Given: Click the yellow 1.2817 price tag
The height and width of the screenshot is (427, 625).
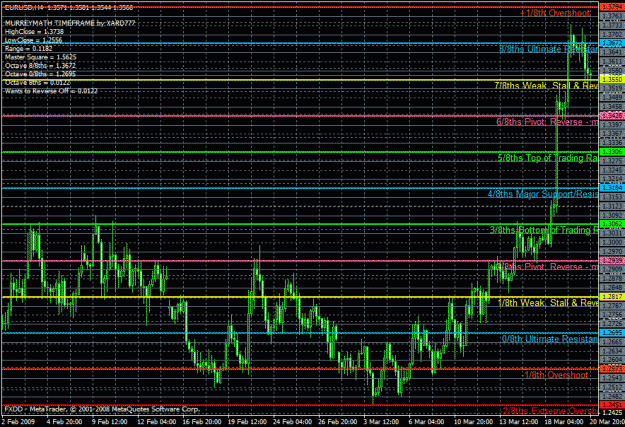Looking at the screenshot, I should pos(612,297).
